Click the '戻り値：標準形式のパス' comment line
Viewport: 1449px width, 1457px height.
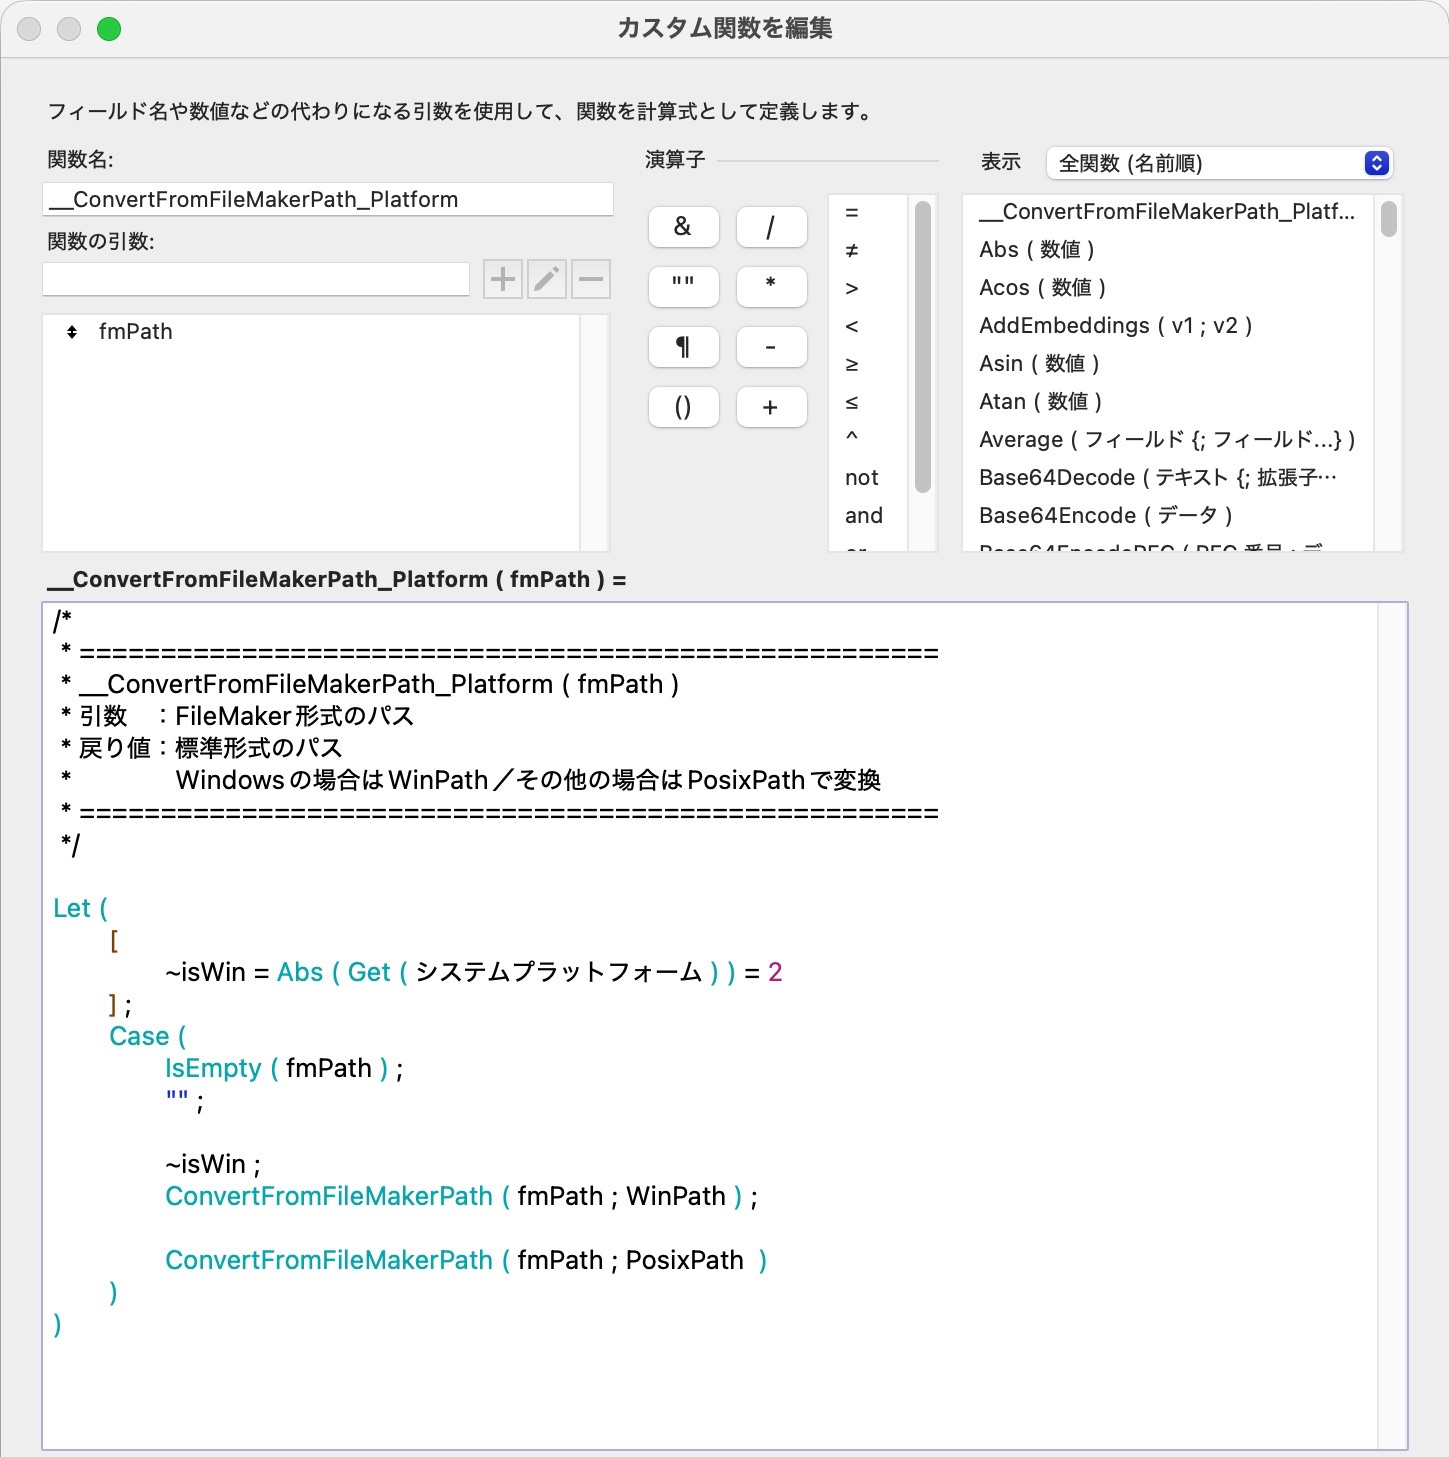coord(201,748)
